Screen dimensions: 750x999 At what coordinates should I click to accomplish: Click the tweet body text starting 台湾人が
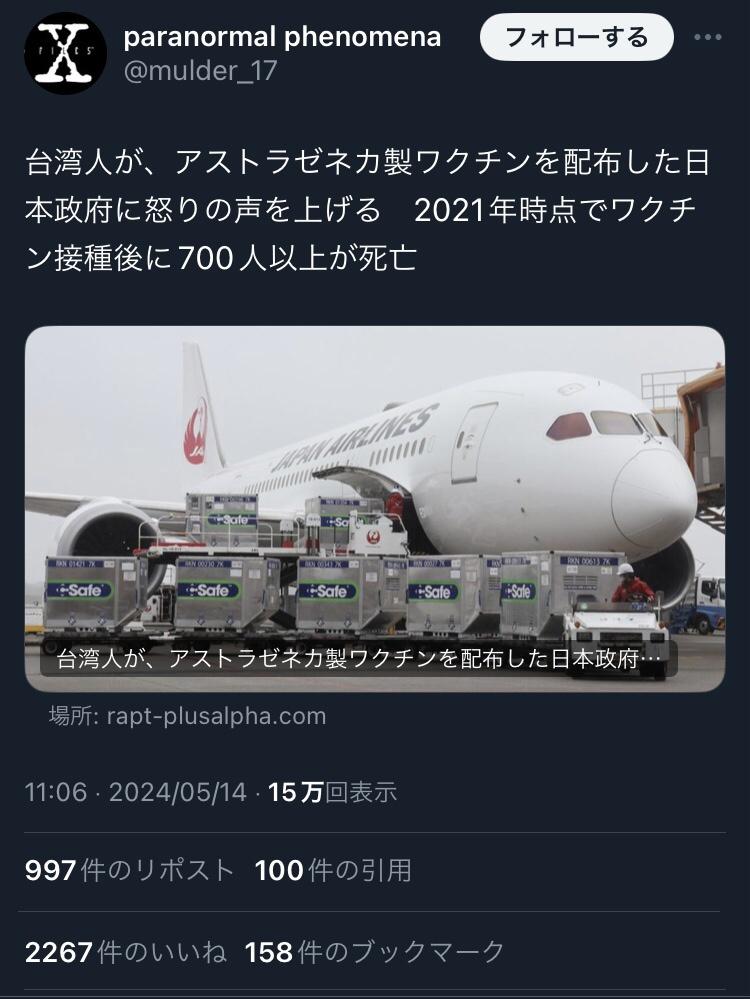coord(368,211)
